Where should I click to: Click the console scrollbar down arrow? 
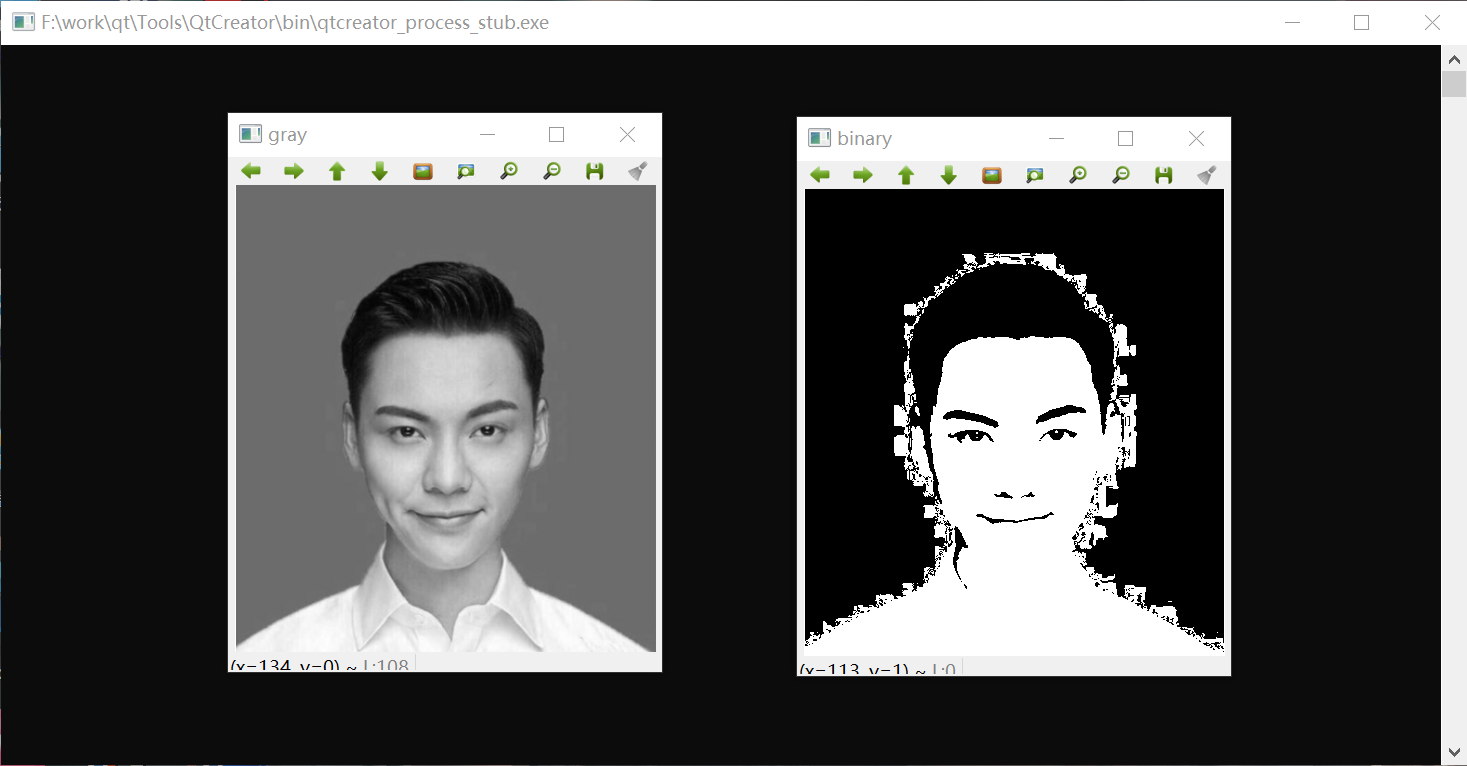pyautogui.click(x=1454, y=751)
